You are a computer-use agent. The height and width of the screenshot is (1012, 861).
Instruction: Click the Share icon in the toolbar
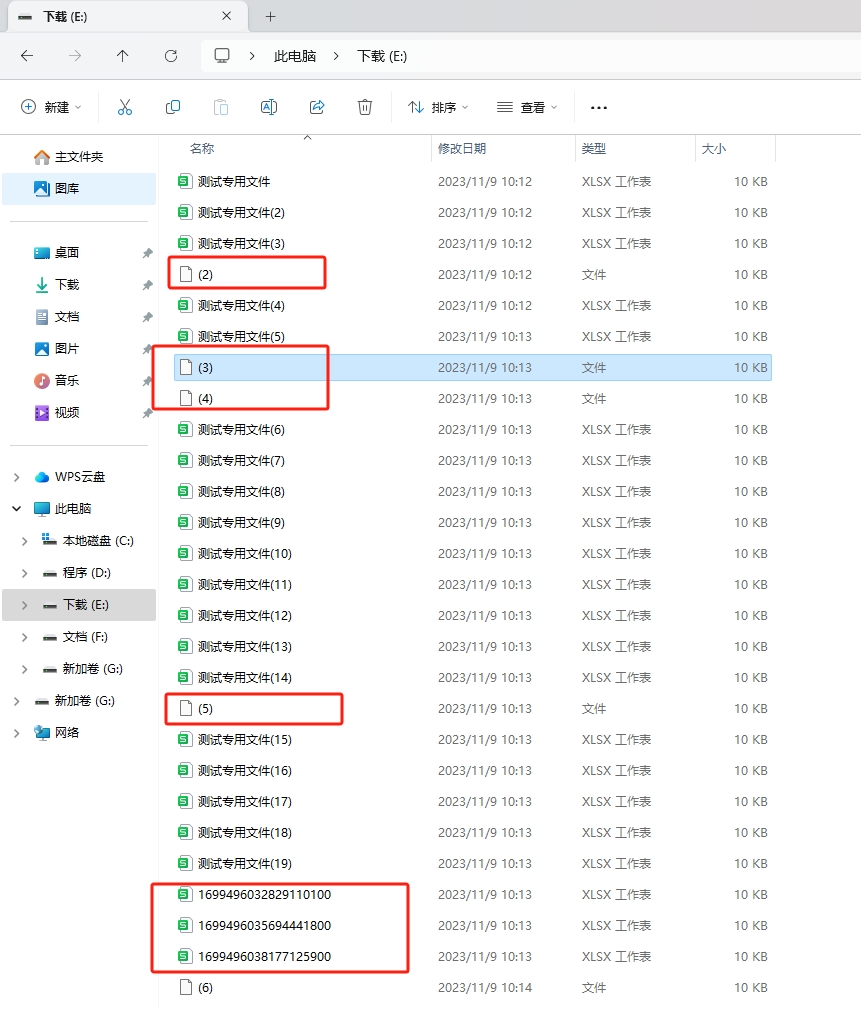click(x=317, y=107)
